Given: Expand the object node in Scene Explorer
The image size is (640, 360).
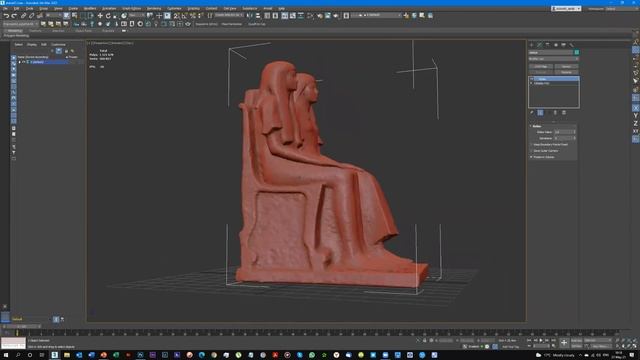Looking at the screenshot, I should tap(20, 62).
